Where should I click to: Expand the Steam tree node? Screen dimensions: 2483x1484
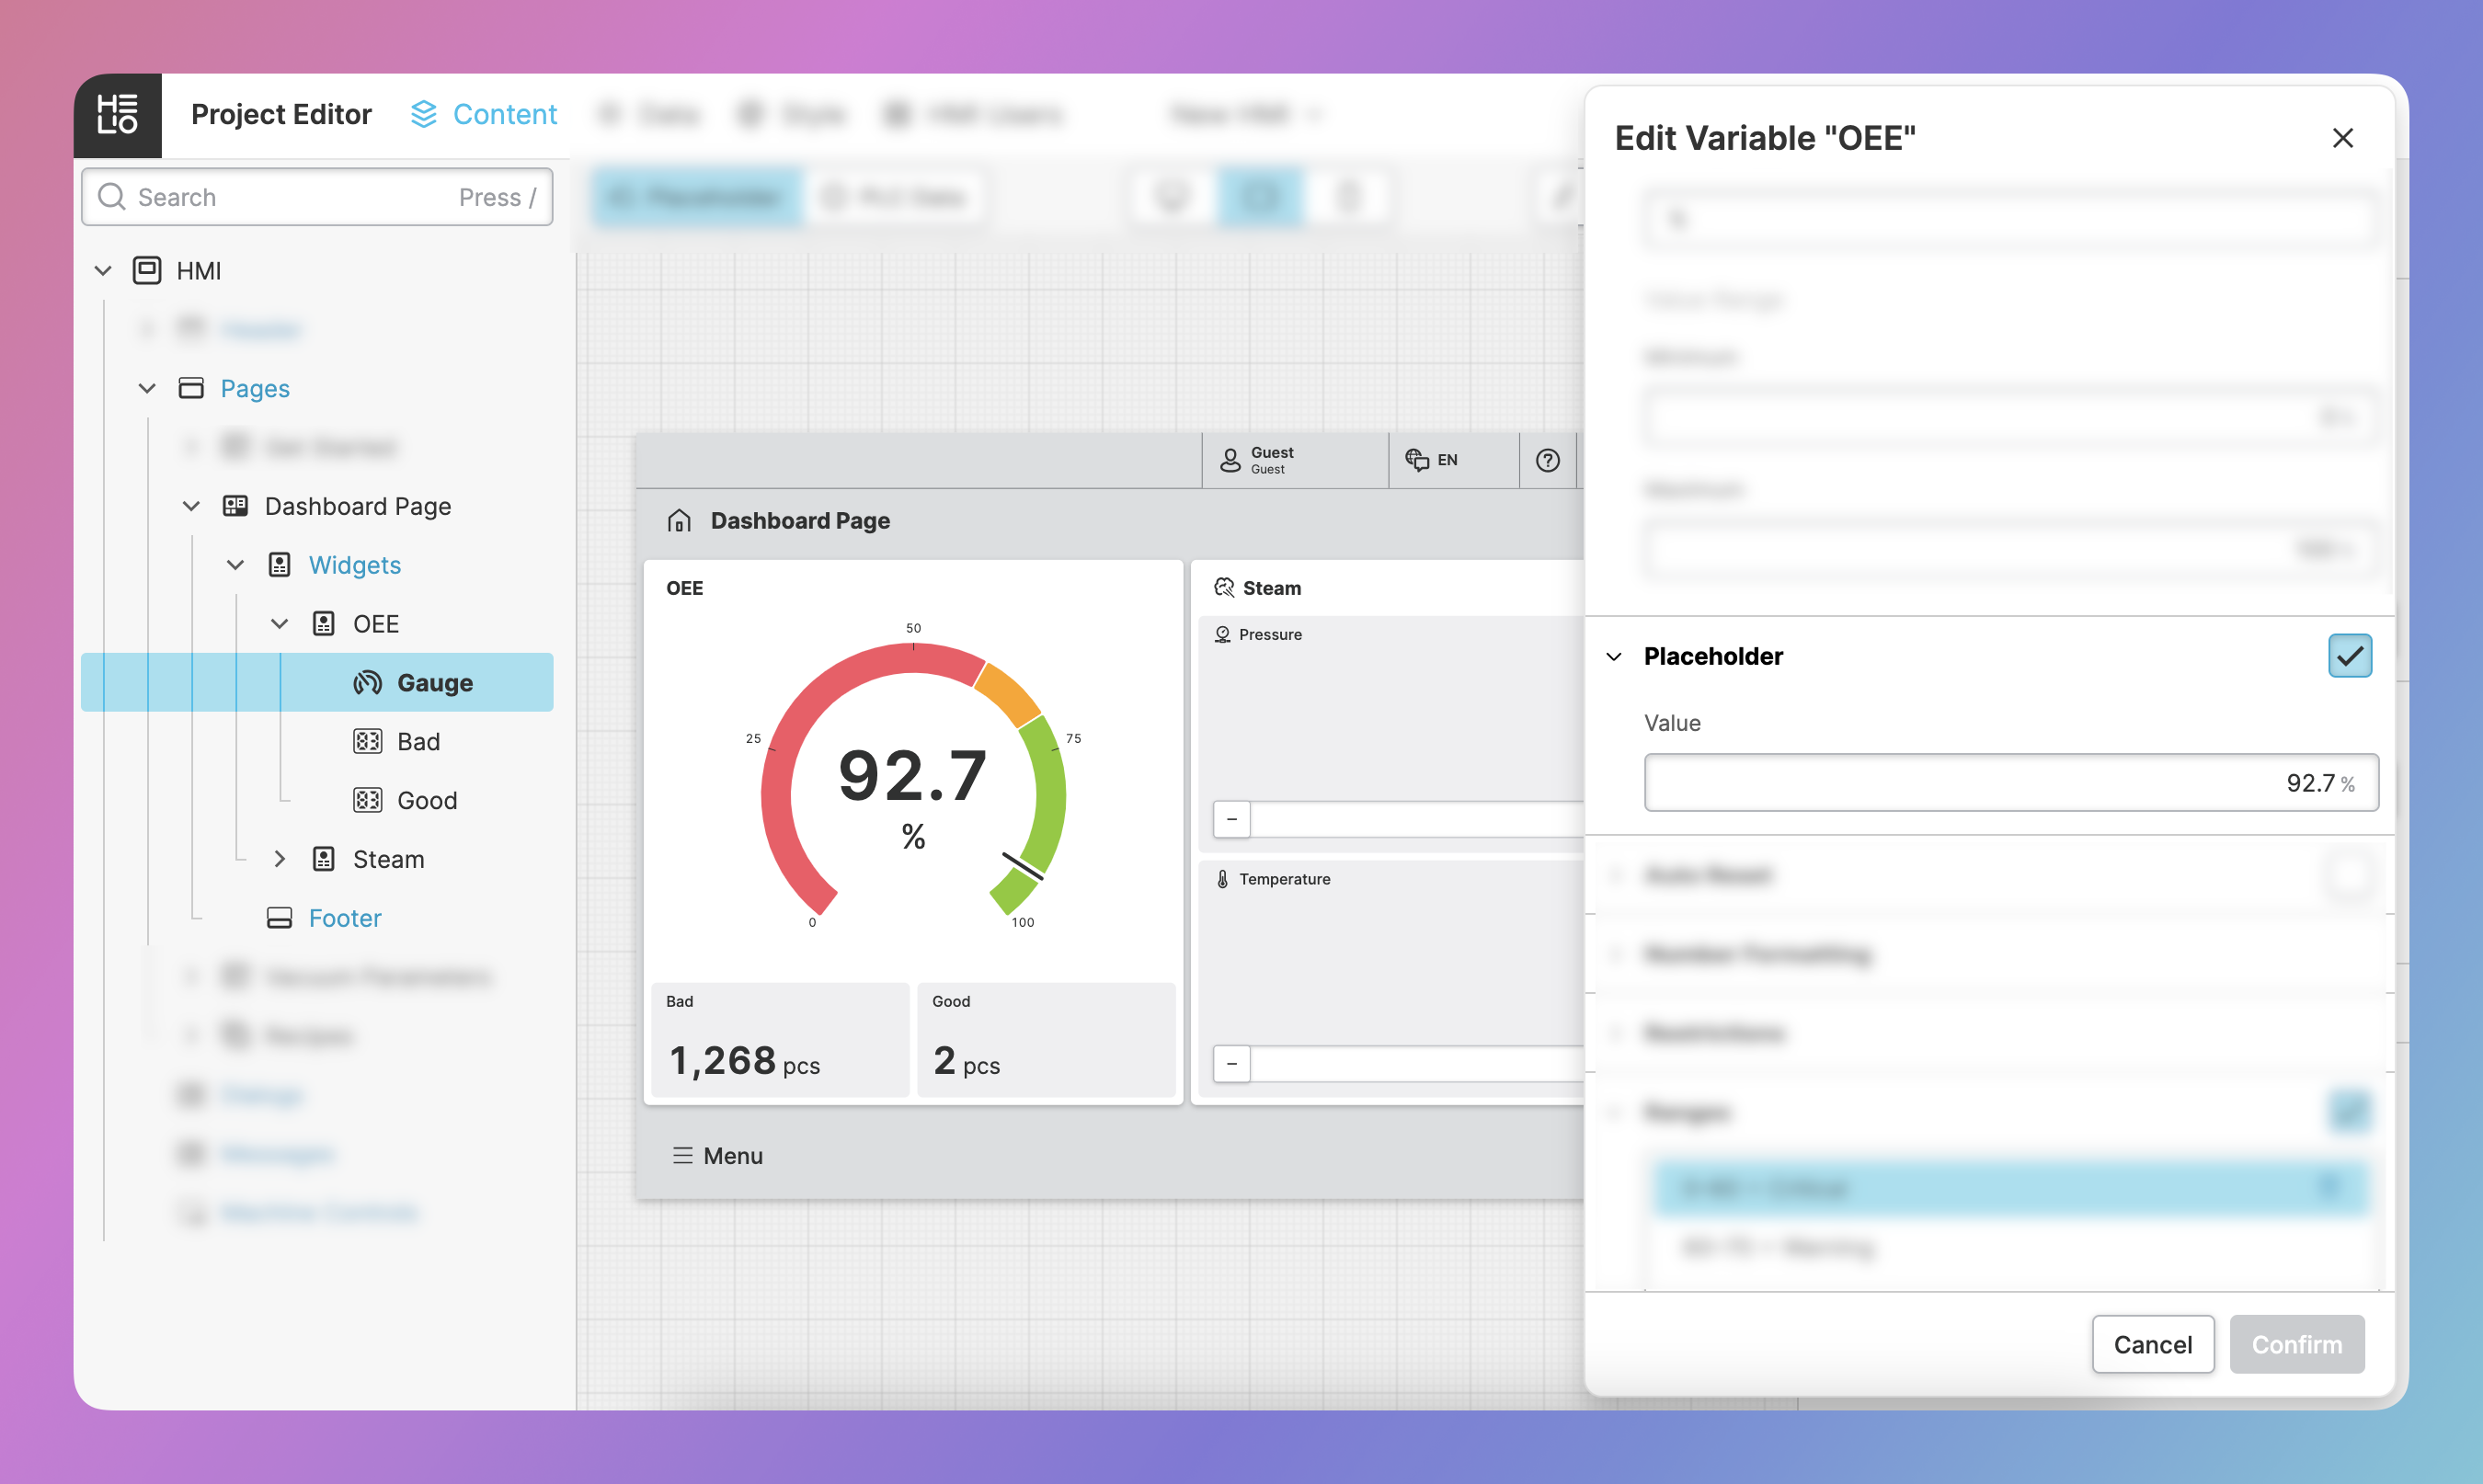coord(279,859)
